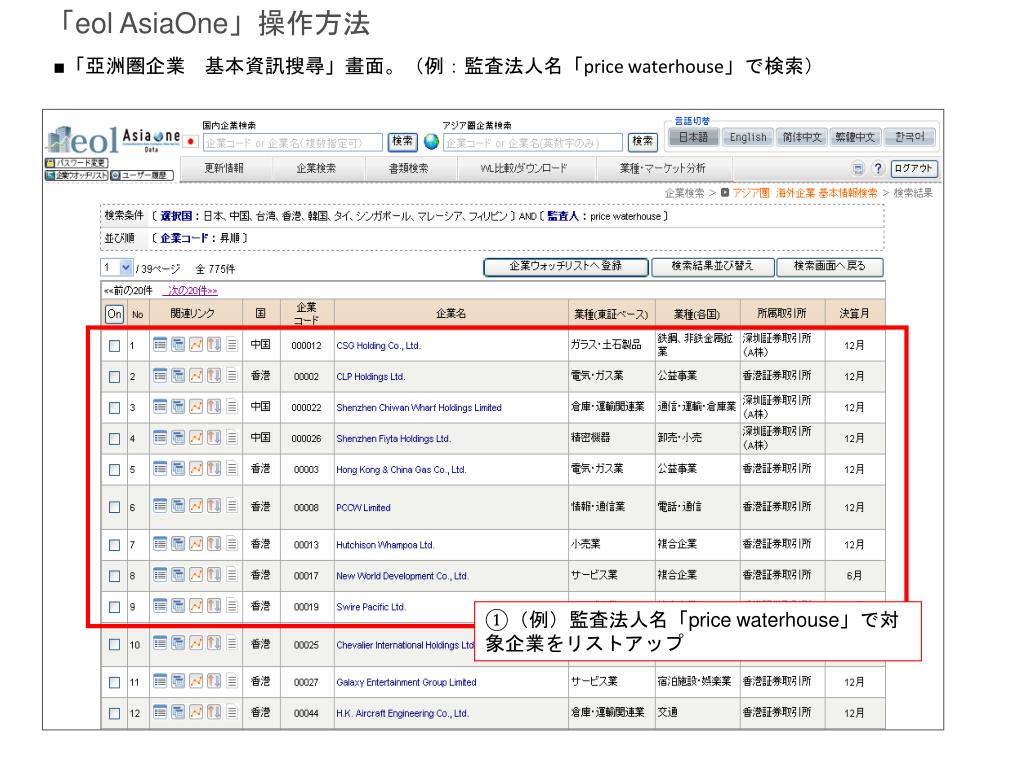Open the 企業検索 menu
The image size is (1024, 768).
coord(316,168)
